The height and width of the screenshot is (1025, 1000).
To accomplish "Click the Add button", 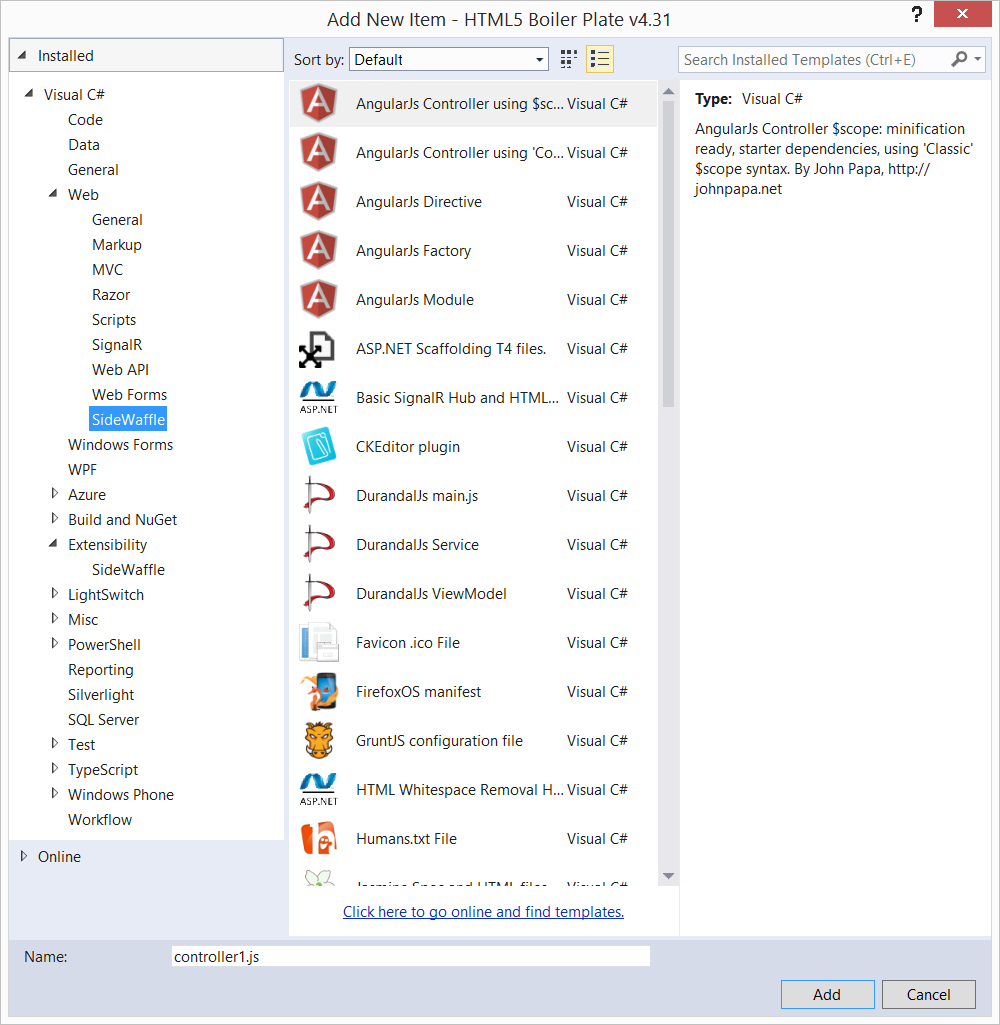I will pos(827,994).
